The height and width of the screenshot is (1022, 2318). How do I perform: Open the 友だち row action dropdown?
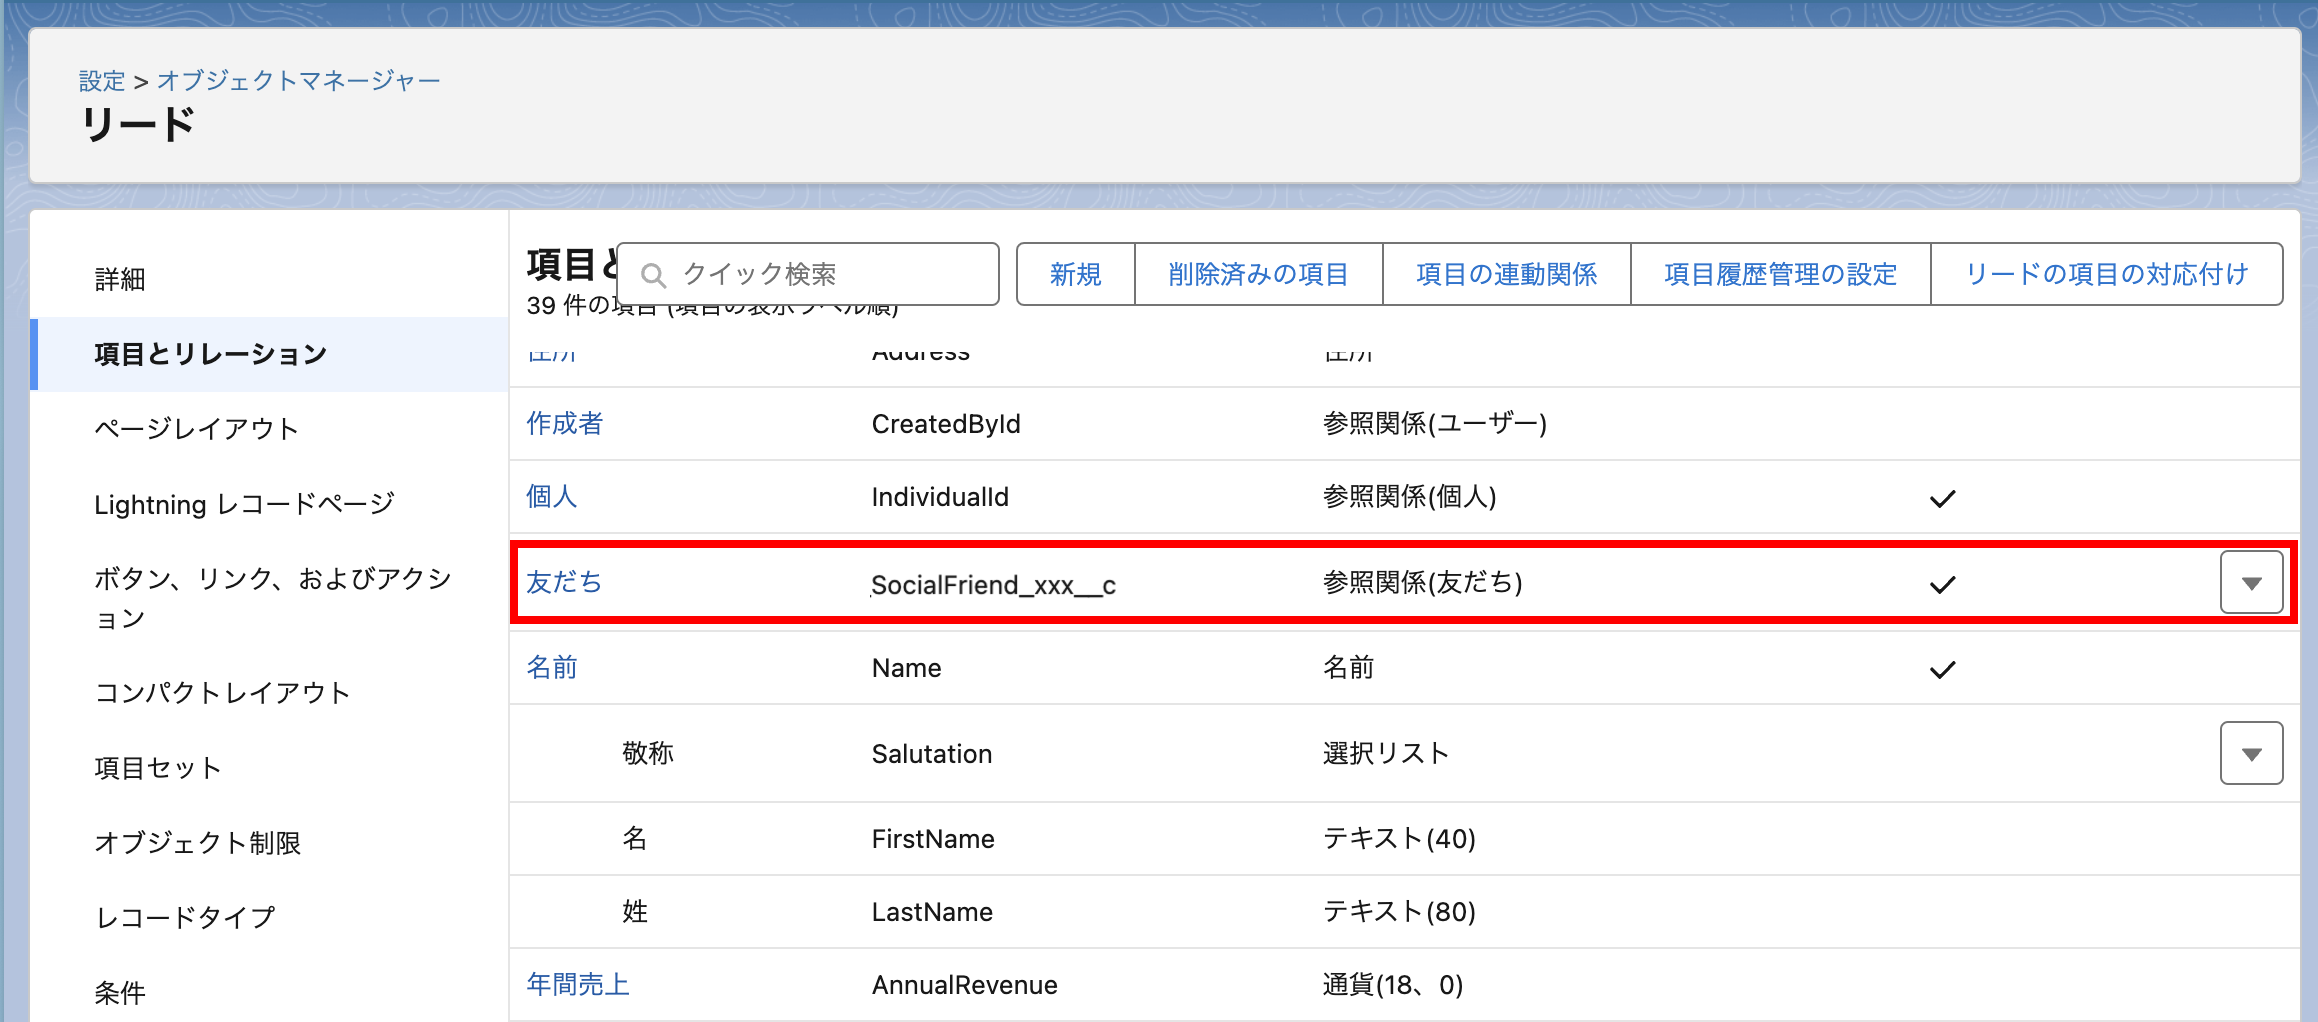pyautogui.click(x=2251, y=582)
